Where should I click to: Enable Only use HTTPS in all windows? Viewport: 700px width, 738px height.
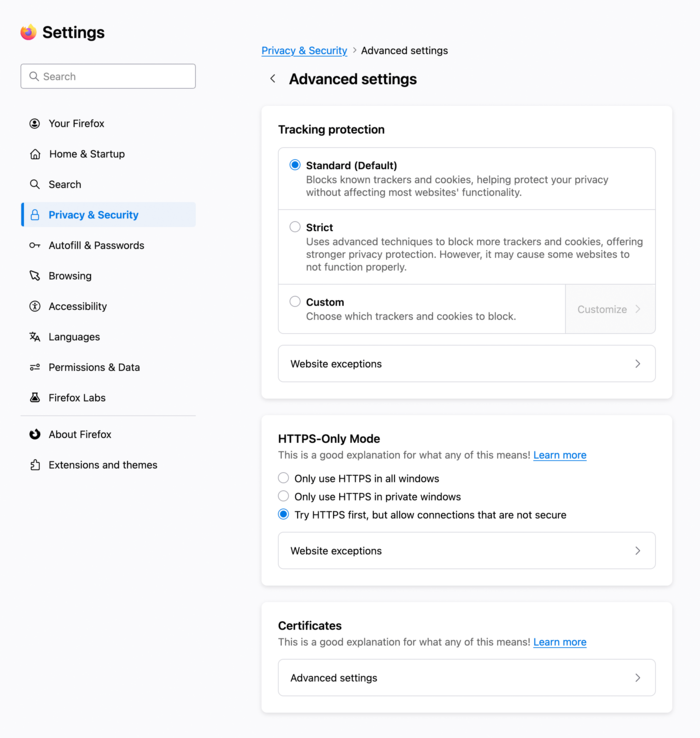284,479
